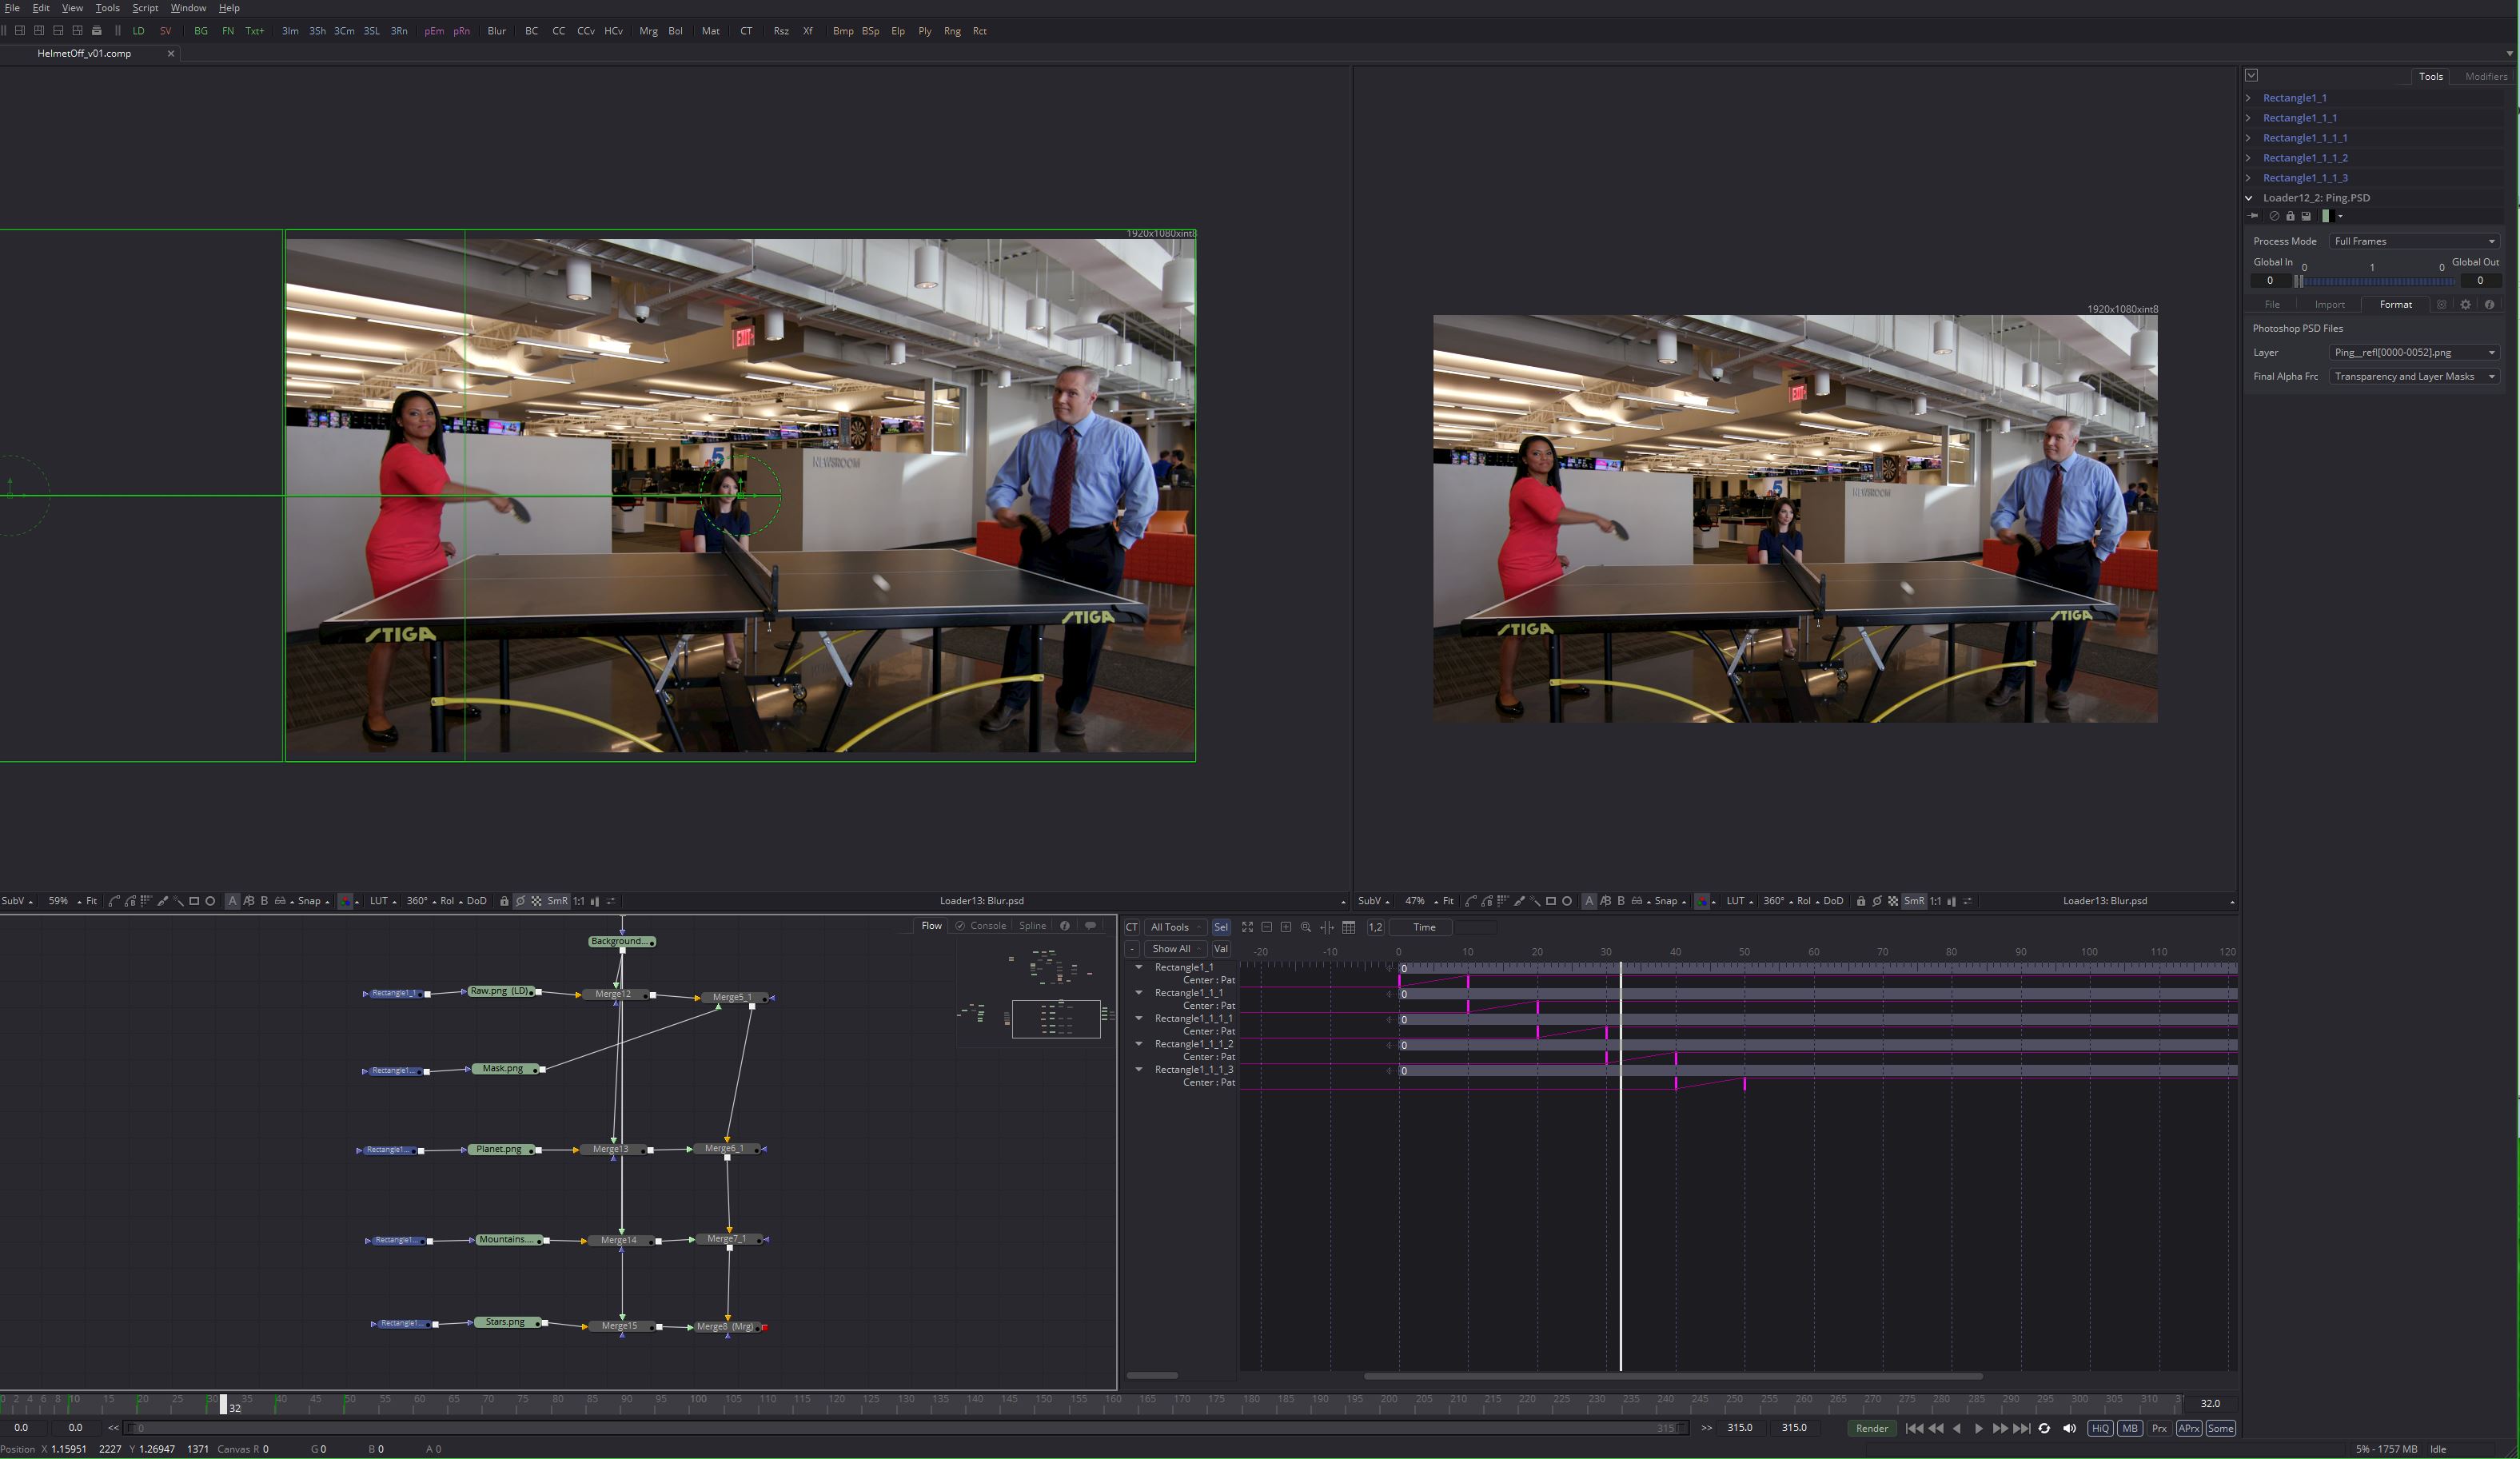The height and width of the screenshot is (1459, 2520).
Task: Toggle HiQ high quality mode
Action: (x=2100, y=1428)
